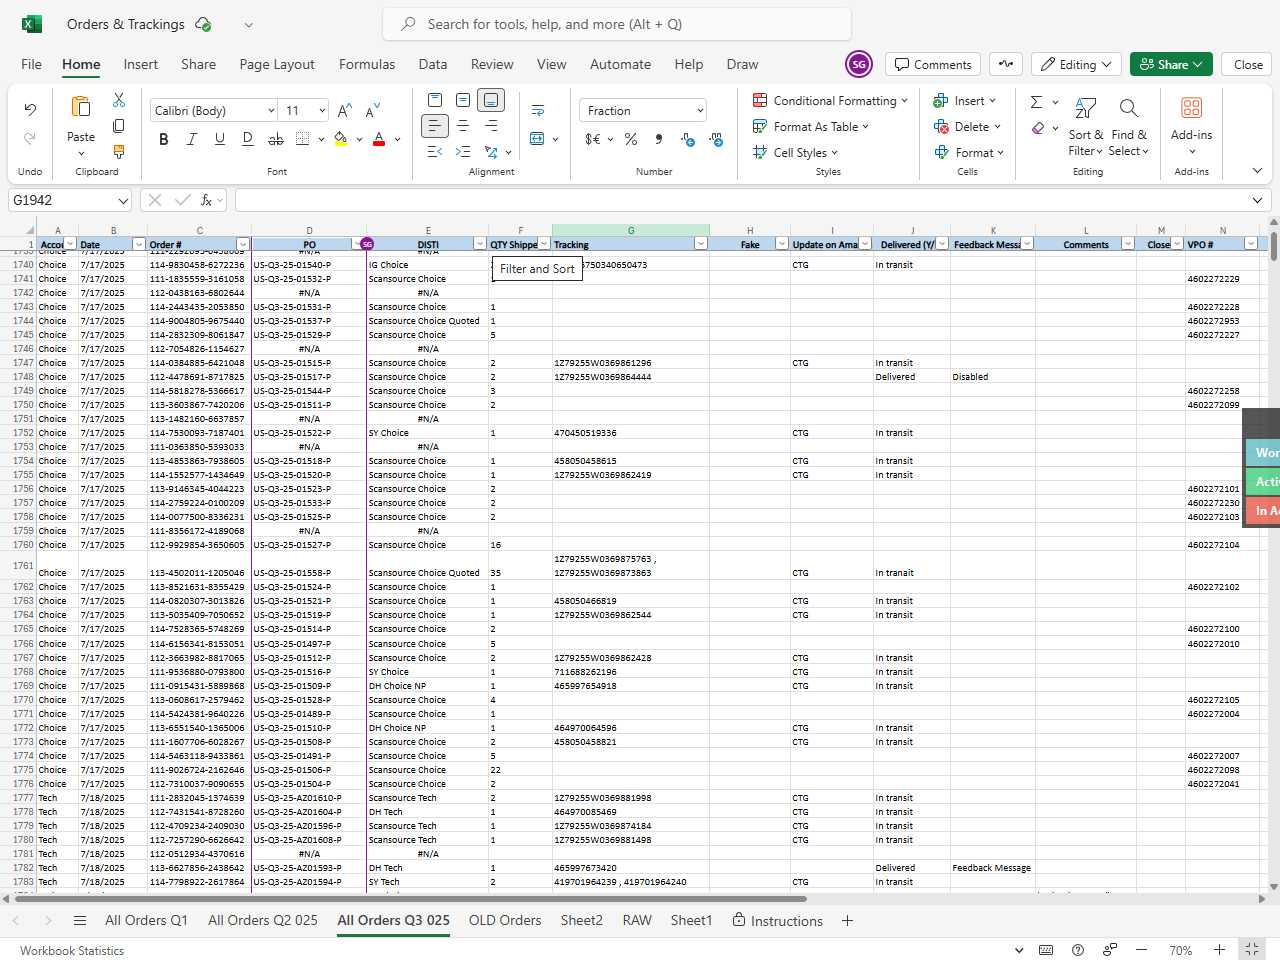The width and height of the screenshot is (1280, 960).
Task: Apply percent style number format
Action: point(631,139)
